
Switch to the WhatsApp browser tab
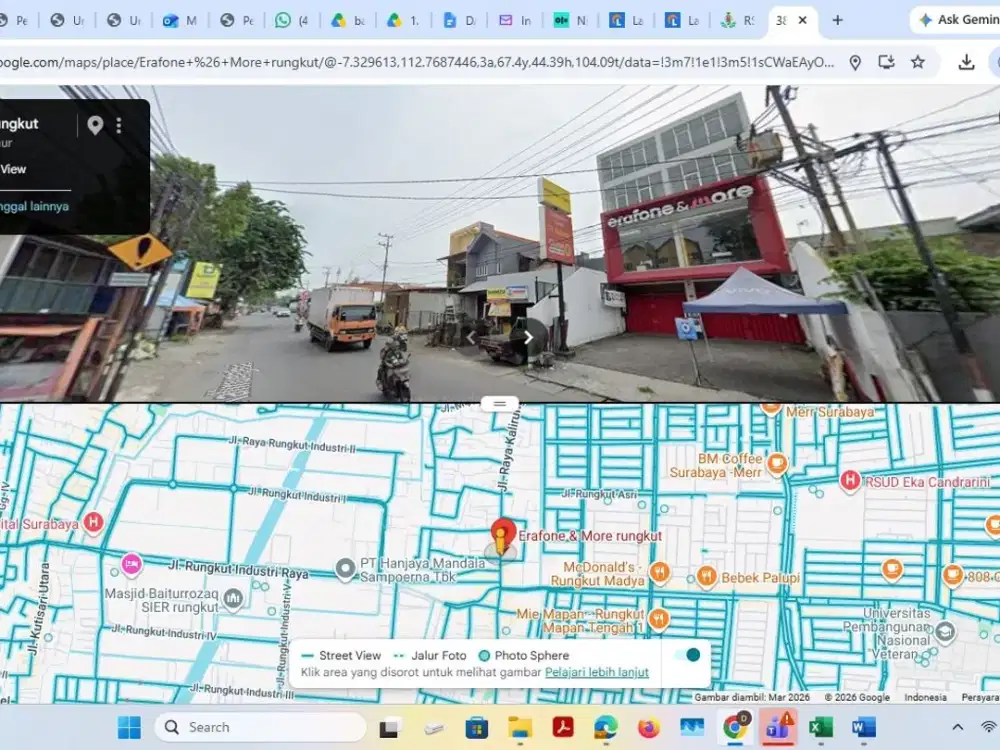[x=292, y=20]
